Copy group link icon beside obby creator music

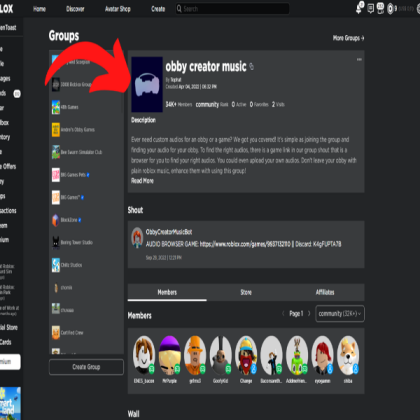coord(252,67)
